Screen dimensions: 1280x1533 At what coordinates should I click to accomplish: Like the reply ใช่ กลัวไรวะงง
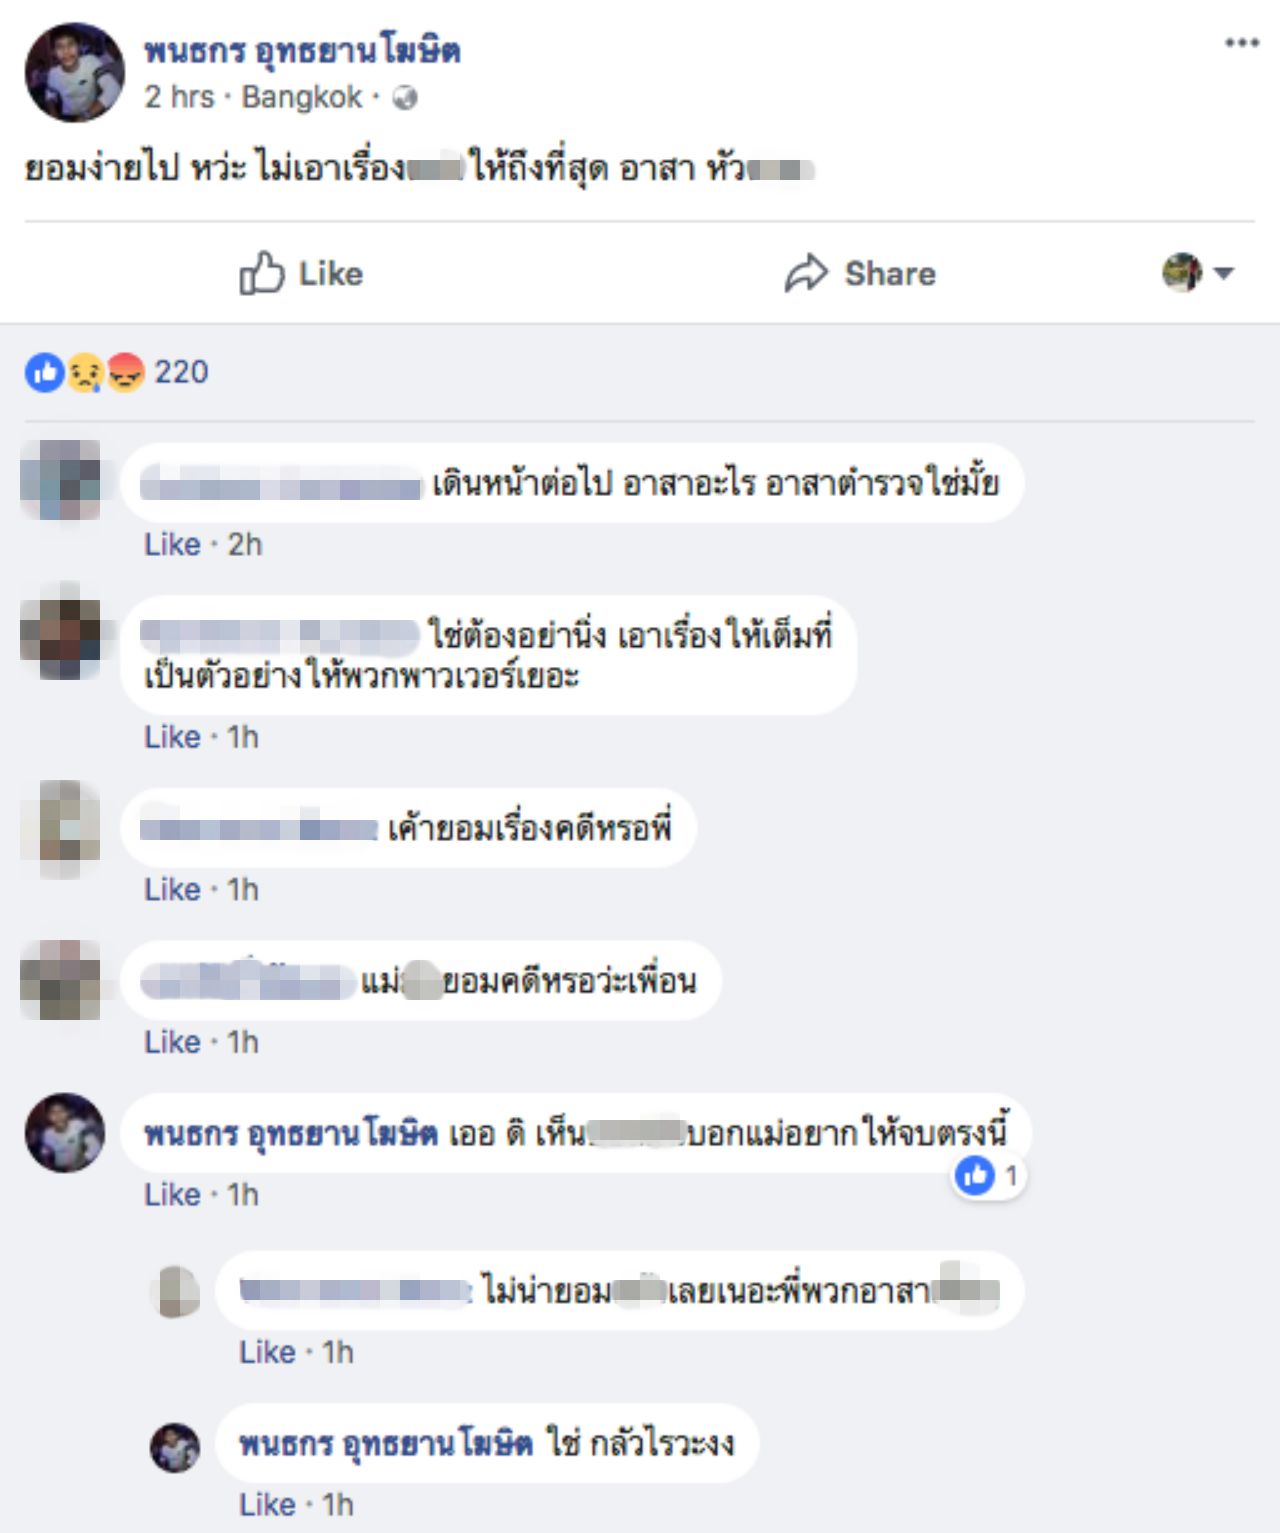(x=267, y=1505)
